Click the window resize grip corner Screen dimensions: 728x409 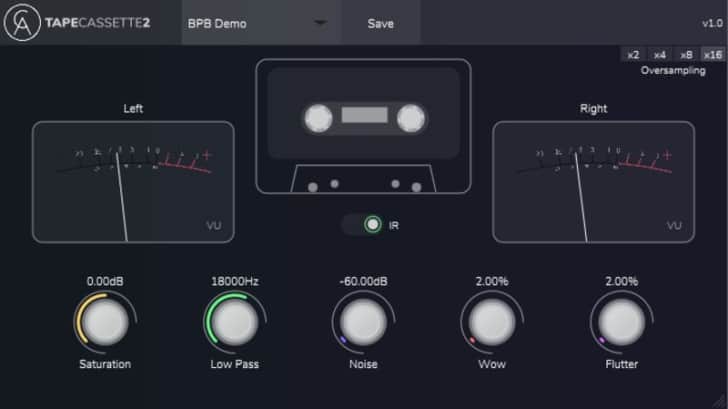pyautogui.click(x=721, y=402)
